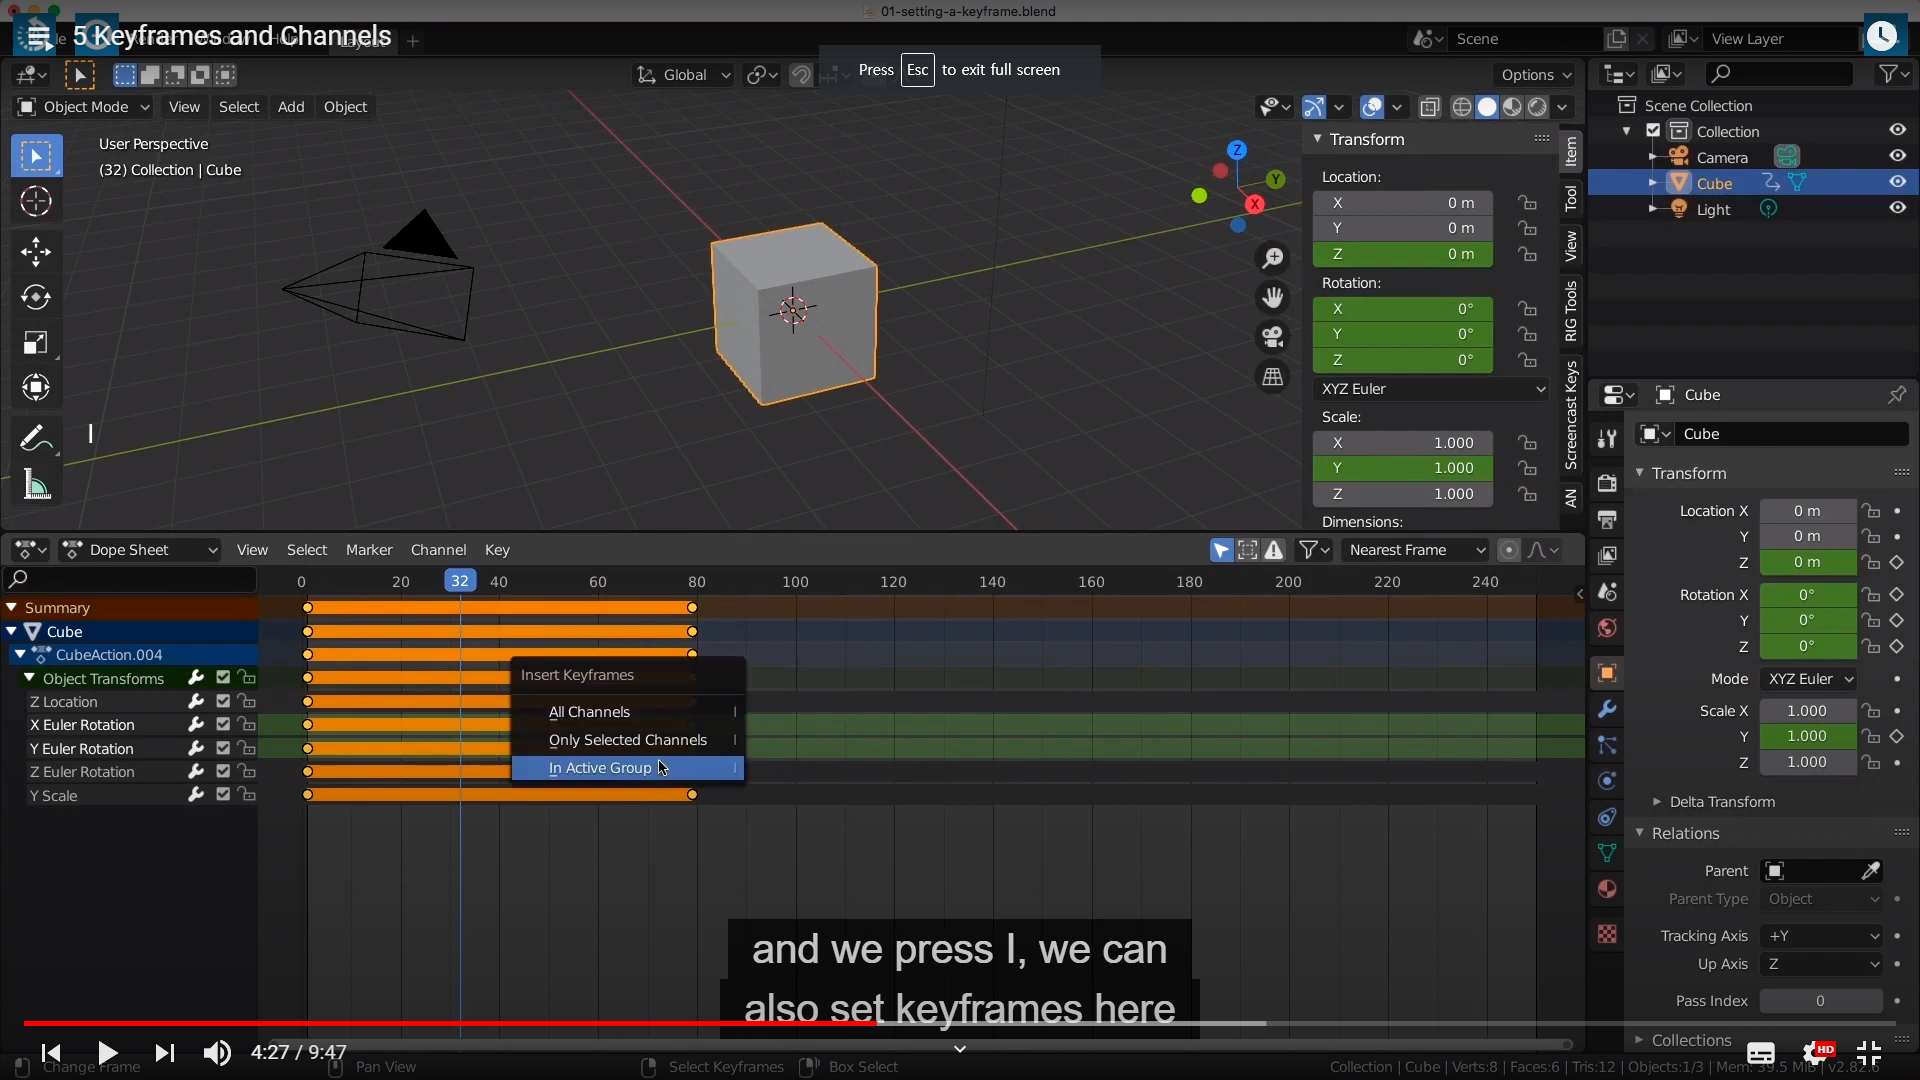Viewport: 1920px width, 1080px height.
Task: Select the Annotate pencil tool
Action: (x=34, y=438)
